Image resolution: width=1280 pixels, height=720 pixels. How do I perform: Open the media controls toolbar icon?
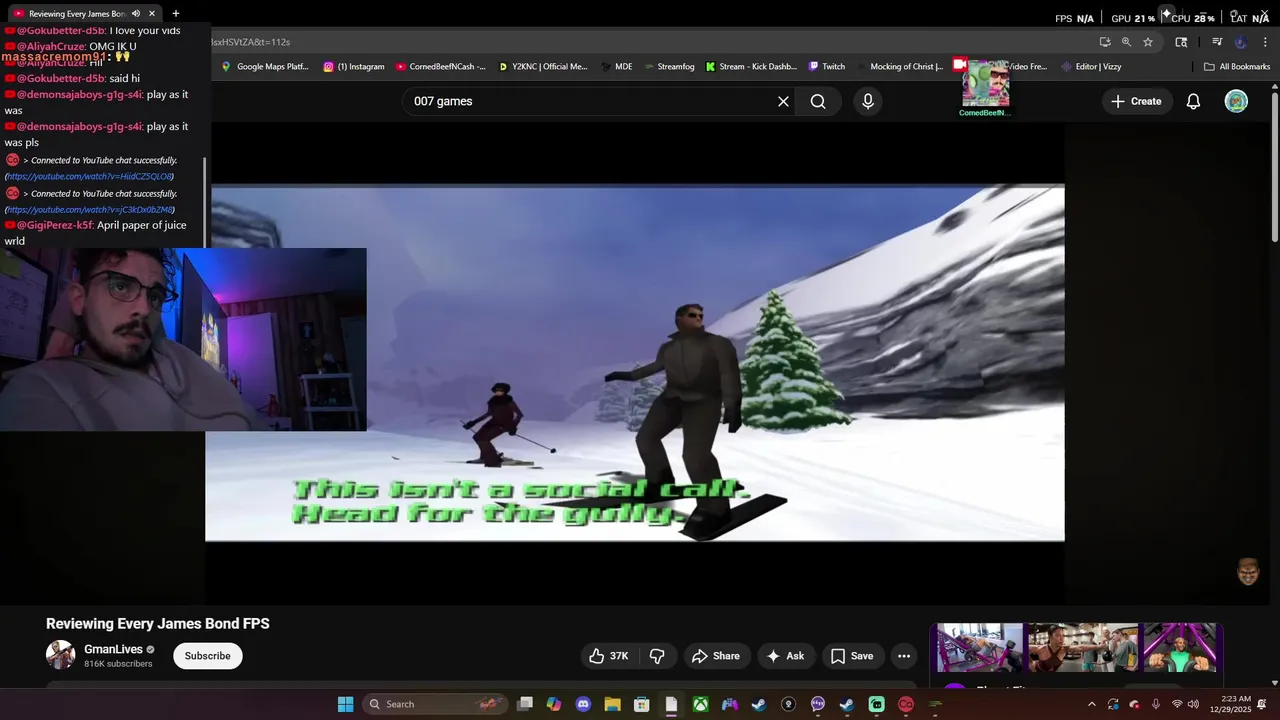(1217, 42)
